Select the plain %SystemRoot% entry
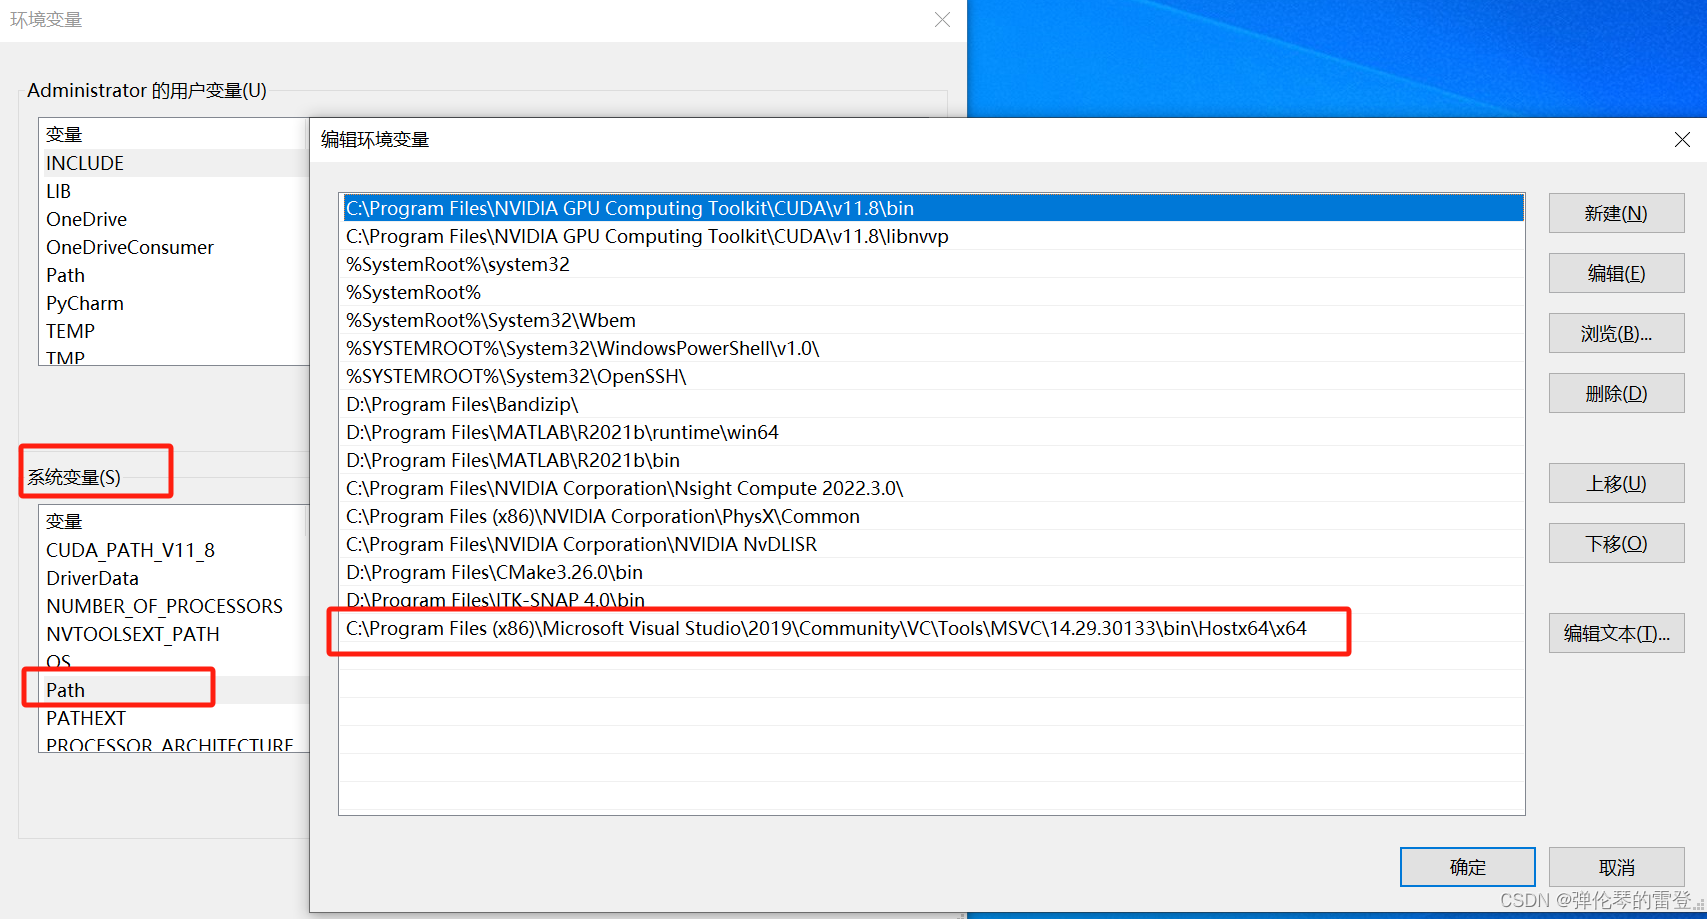This screenshot has width=1707, height=919. point(933,292)
